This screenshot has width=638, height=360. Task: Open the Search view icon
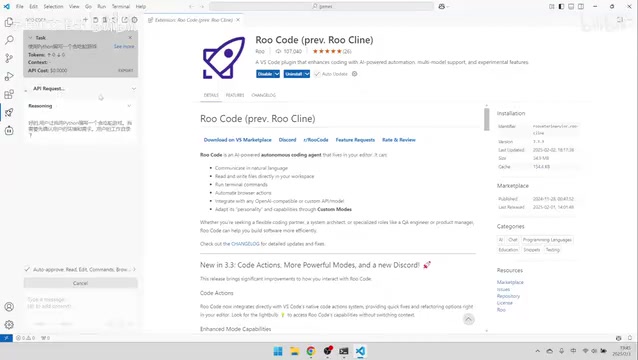pos(9,40)
